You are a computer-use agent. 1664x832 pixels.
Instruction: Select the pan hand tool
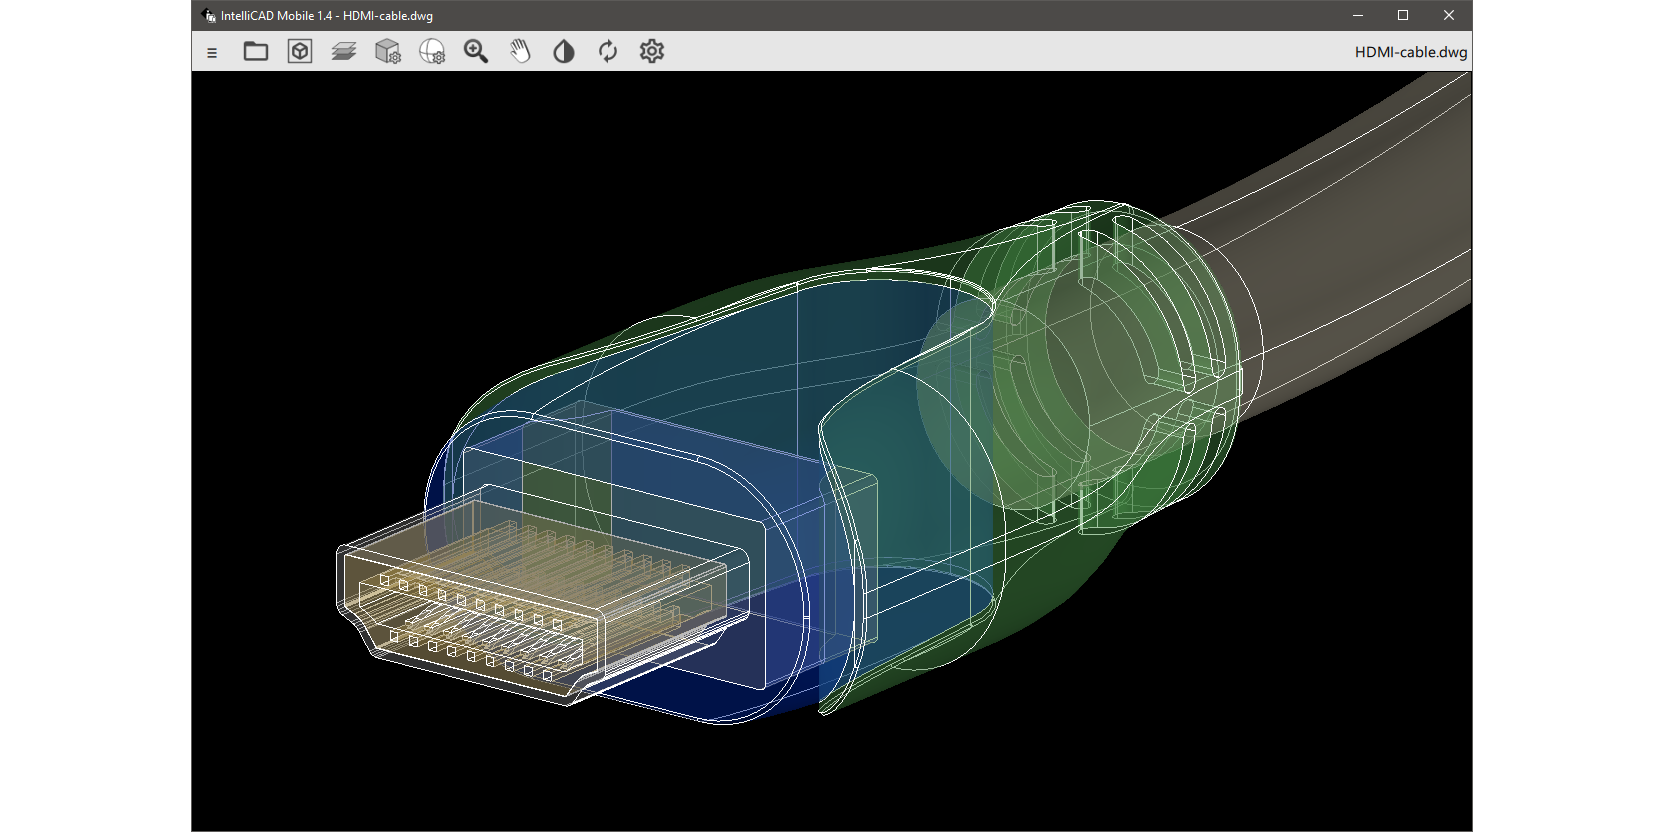(x=520, y=51)
